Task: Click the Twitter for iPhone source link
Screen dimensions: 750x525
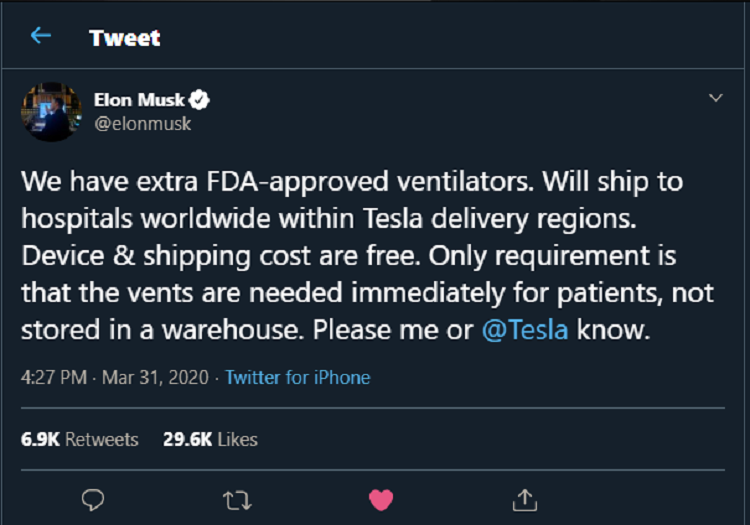Action: pos(297,378)
